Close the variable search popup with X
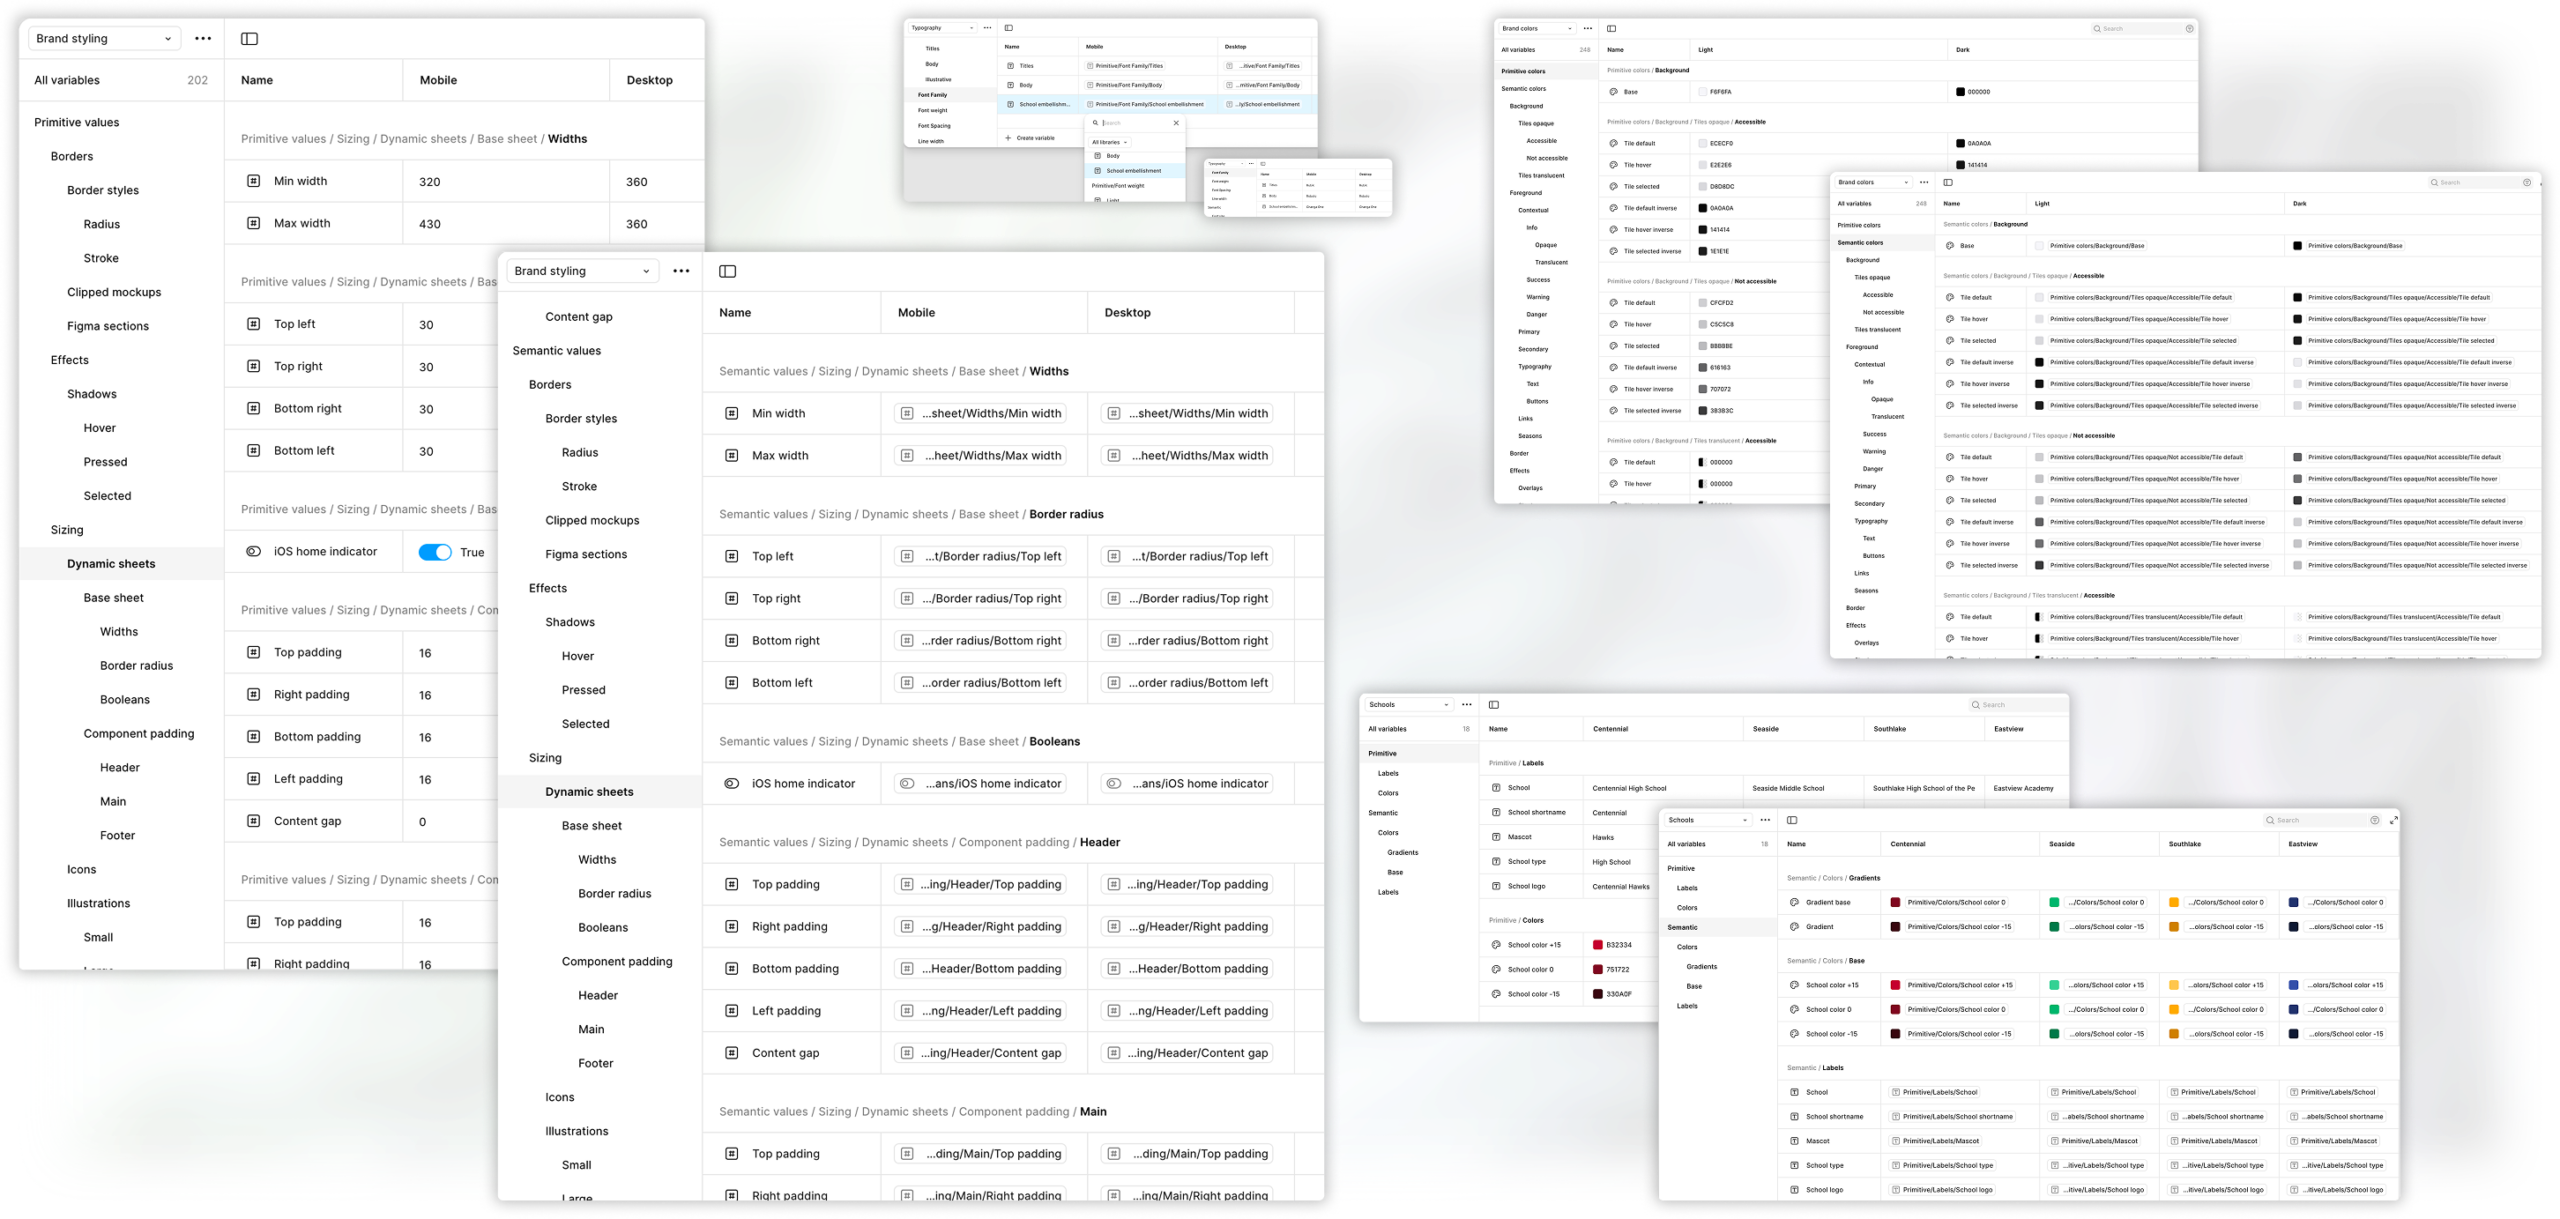 1176,123
